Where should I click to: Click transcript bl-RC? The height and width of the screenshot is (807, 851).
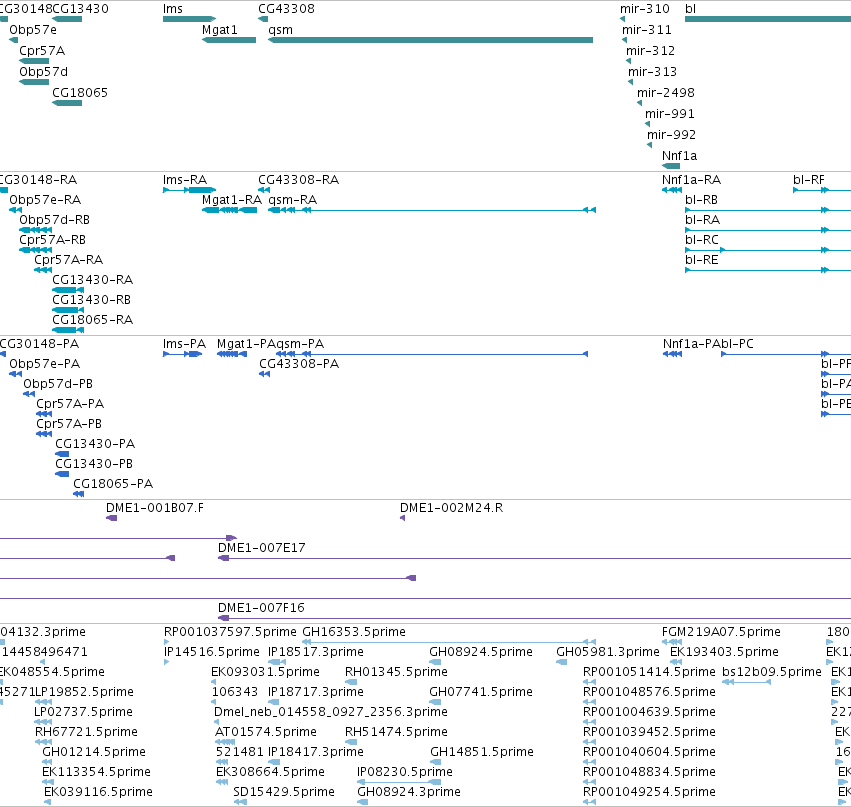pos(702,240)
